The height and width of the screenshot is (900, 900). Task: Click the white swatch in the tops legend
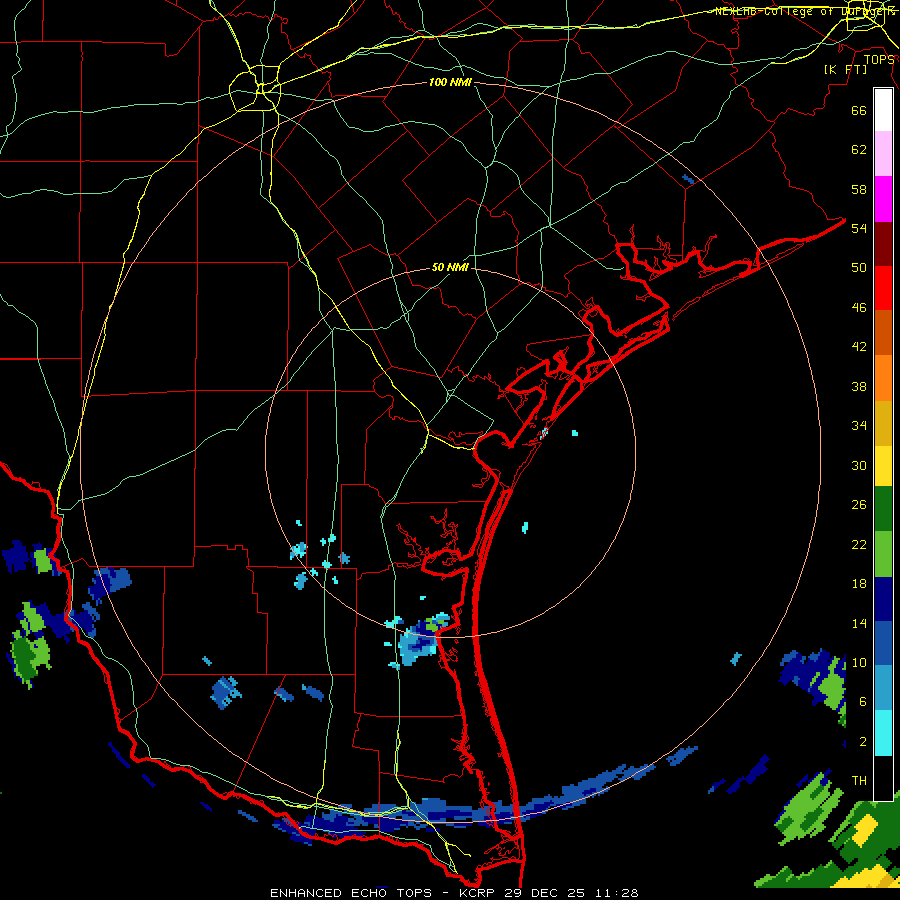click(883, 110)
